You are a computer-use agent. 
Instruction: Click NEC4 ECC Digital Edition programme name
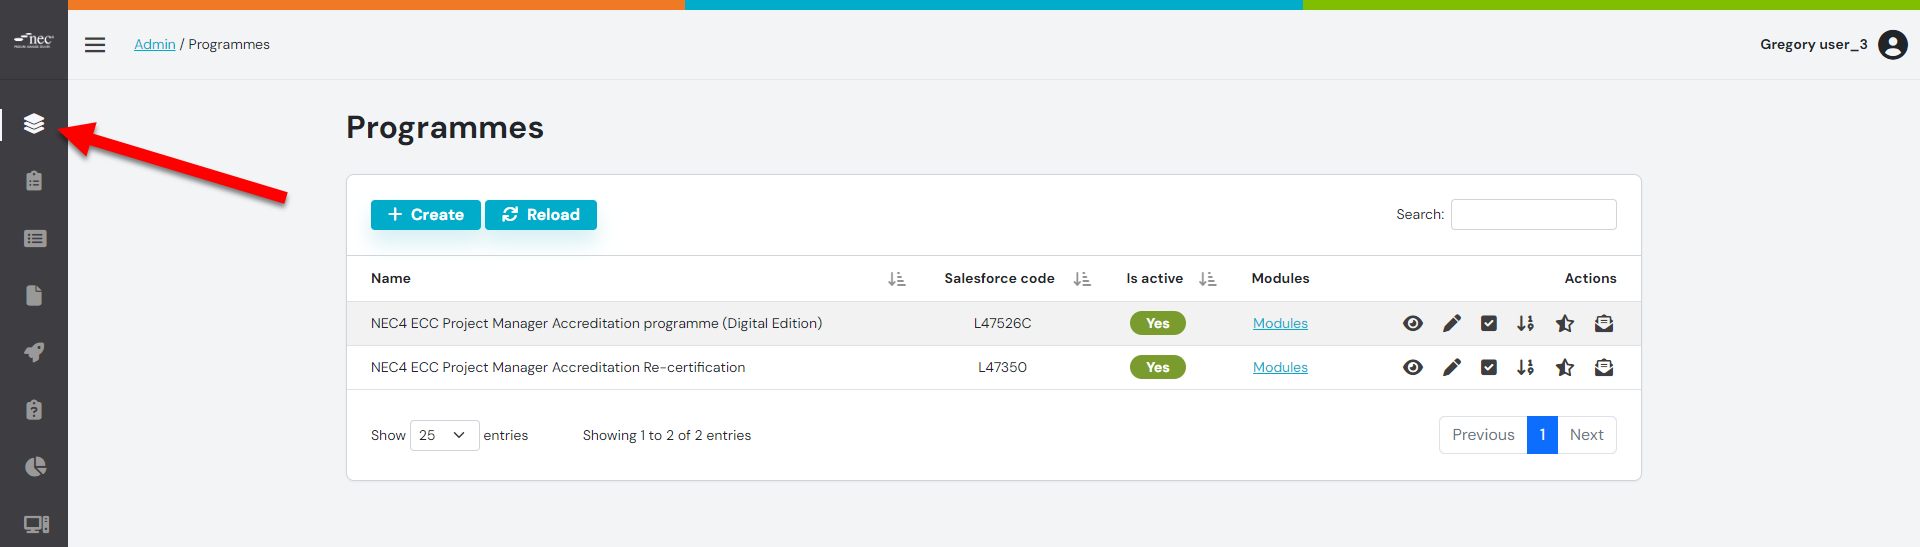(596, 323)
